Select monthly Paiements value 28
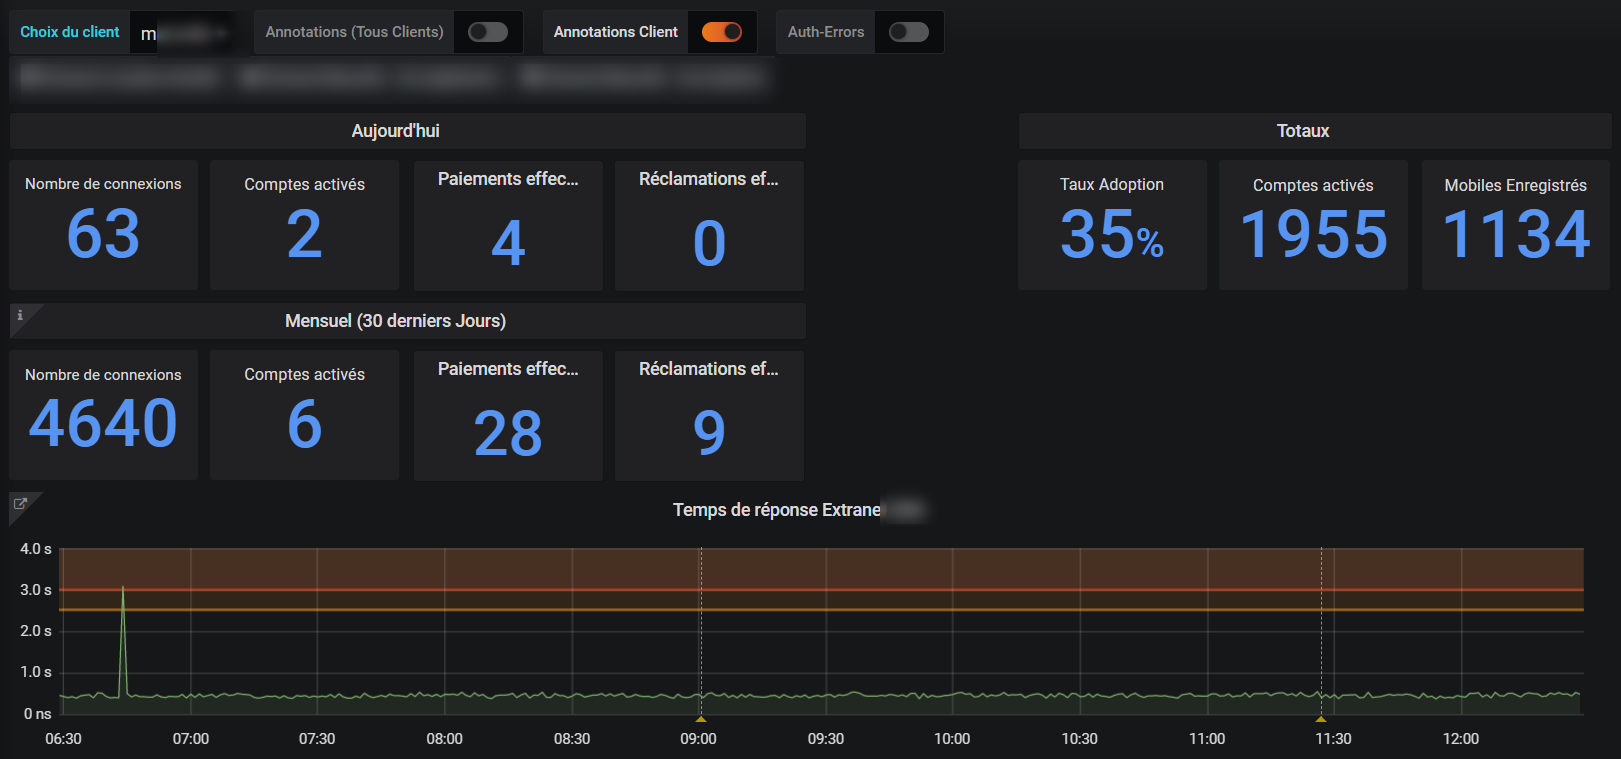Screen dimensions: 1621x759 click(508, 433)
